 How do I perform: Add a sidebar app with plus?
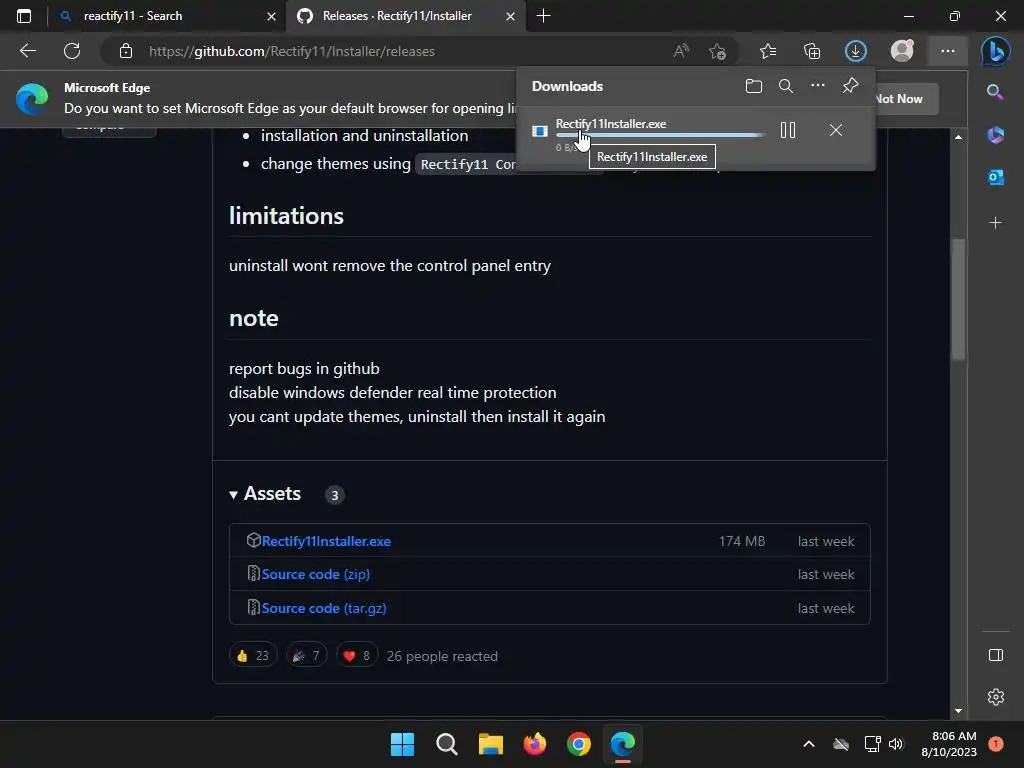click(995, 223)
